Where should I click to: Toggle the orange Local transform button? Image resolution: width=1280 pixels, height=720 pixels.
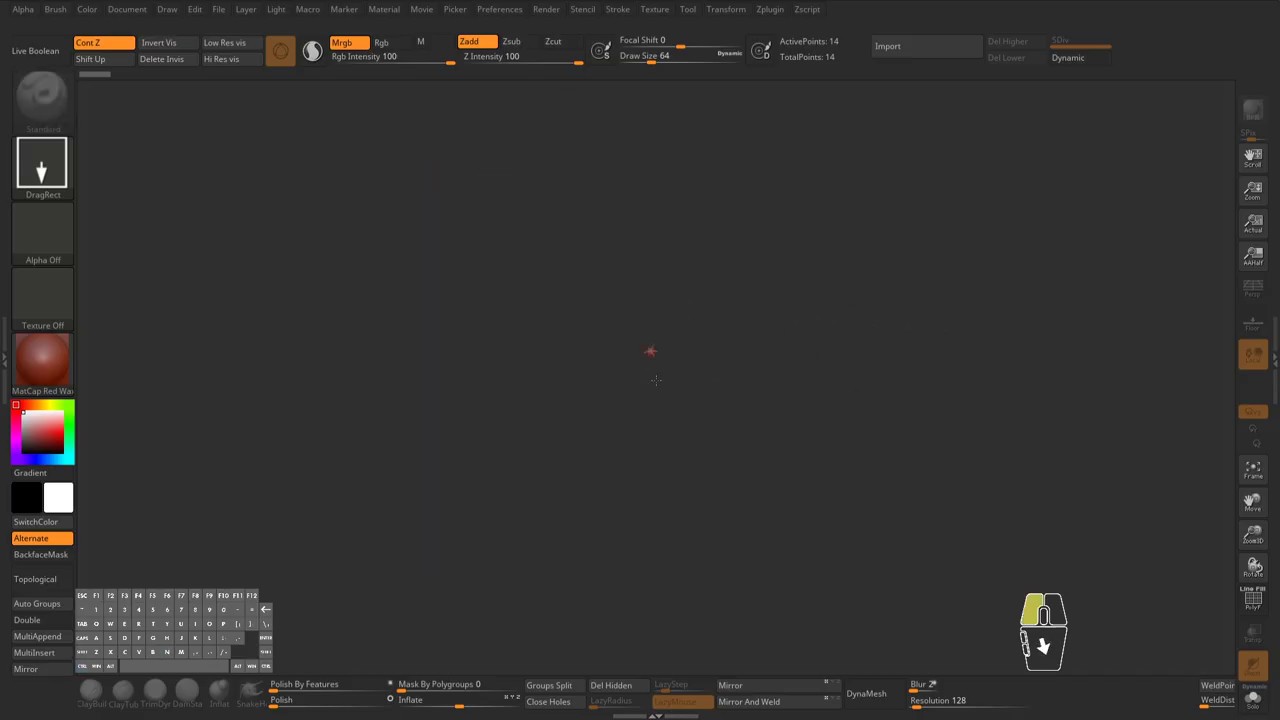[x=1253, y=355]
